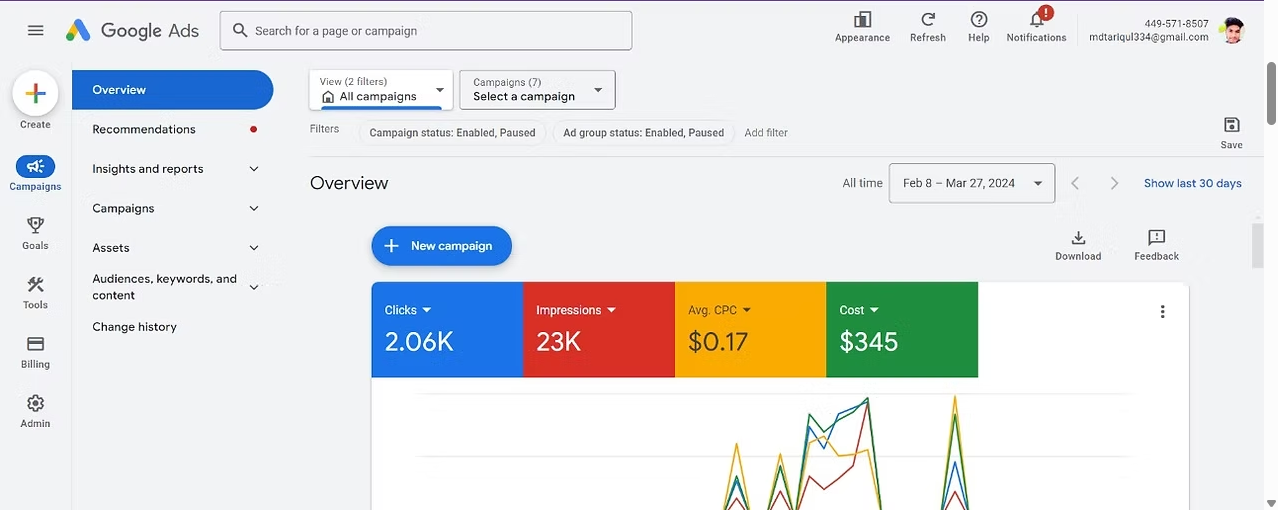Viewport: 1278px width, 510px height.
Task: Click the search for page or campaign field
Action: (426, 31)
